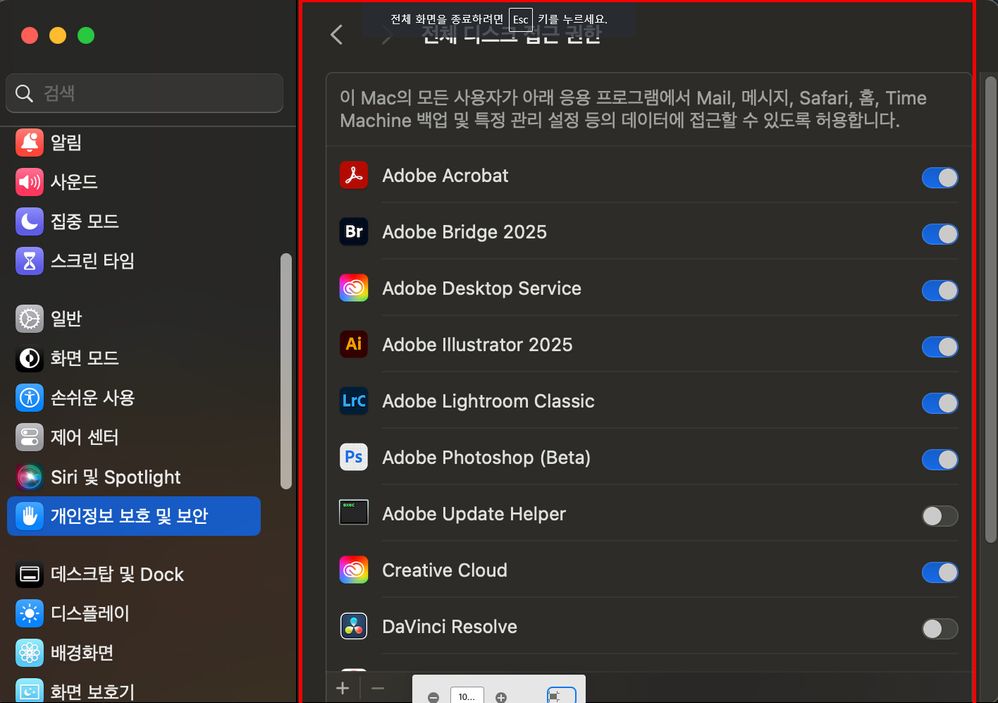Image resolution: width=998 pixels, height=703 pixels.
Task: Click the back navigation arrow
Action: tap(335, 34)
